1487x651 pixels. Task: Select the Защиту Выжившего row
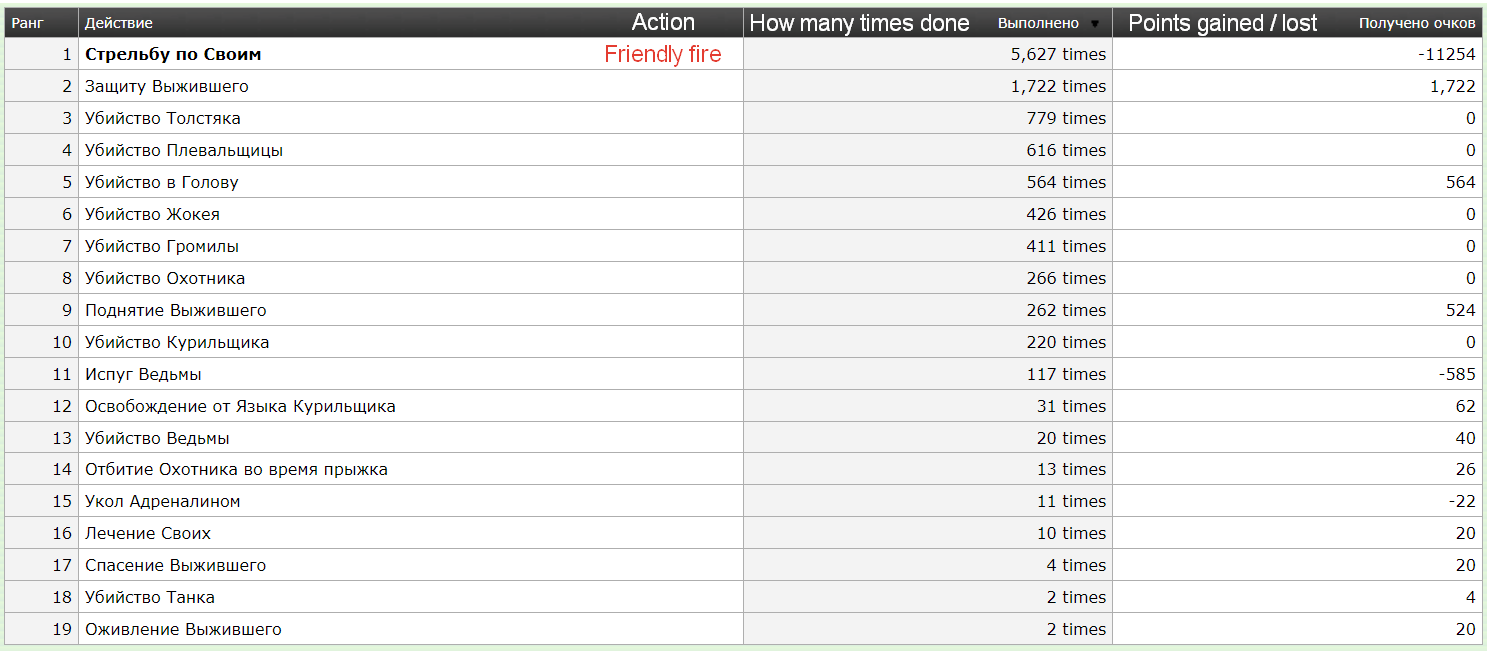coord(167,86)
